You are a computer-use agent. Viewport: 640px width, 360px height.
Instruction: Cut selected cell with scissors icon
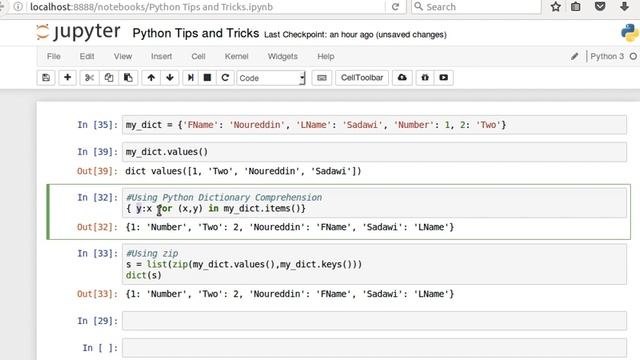pyautogui.click(x=89, y=78)
